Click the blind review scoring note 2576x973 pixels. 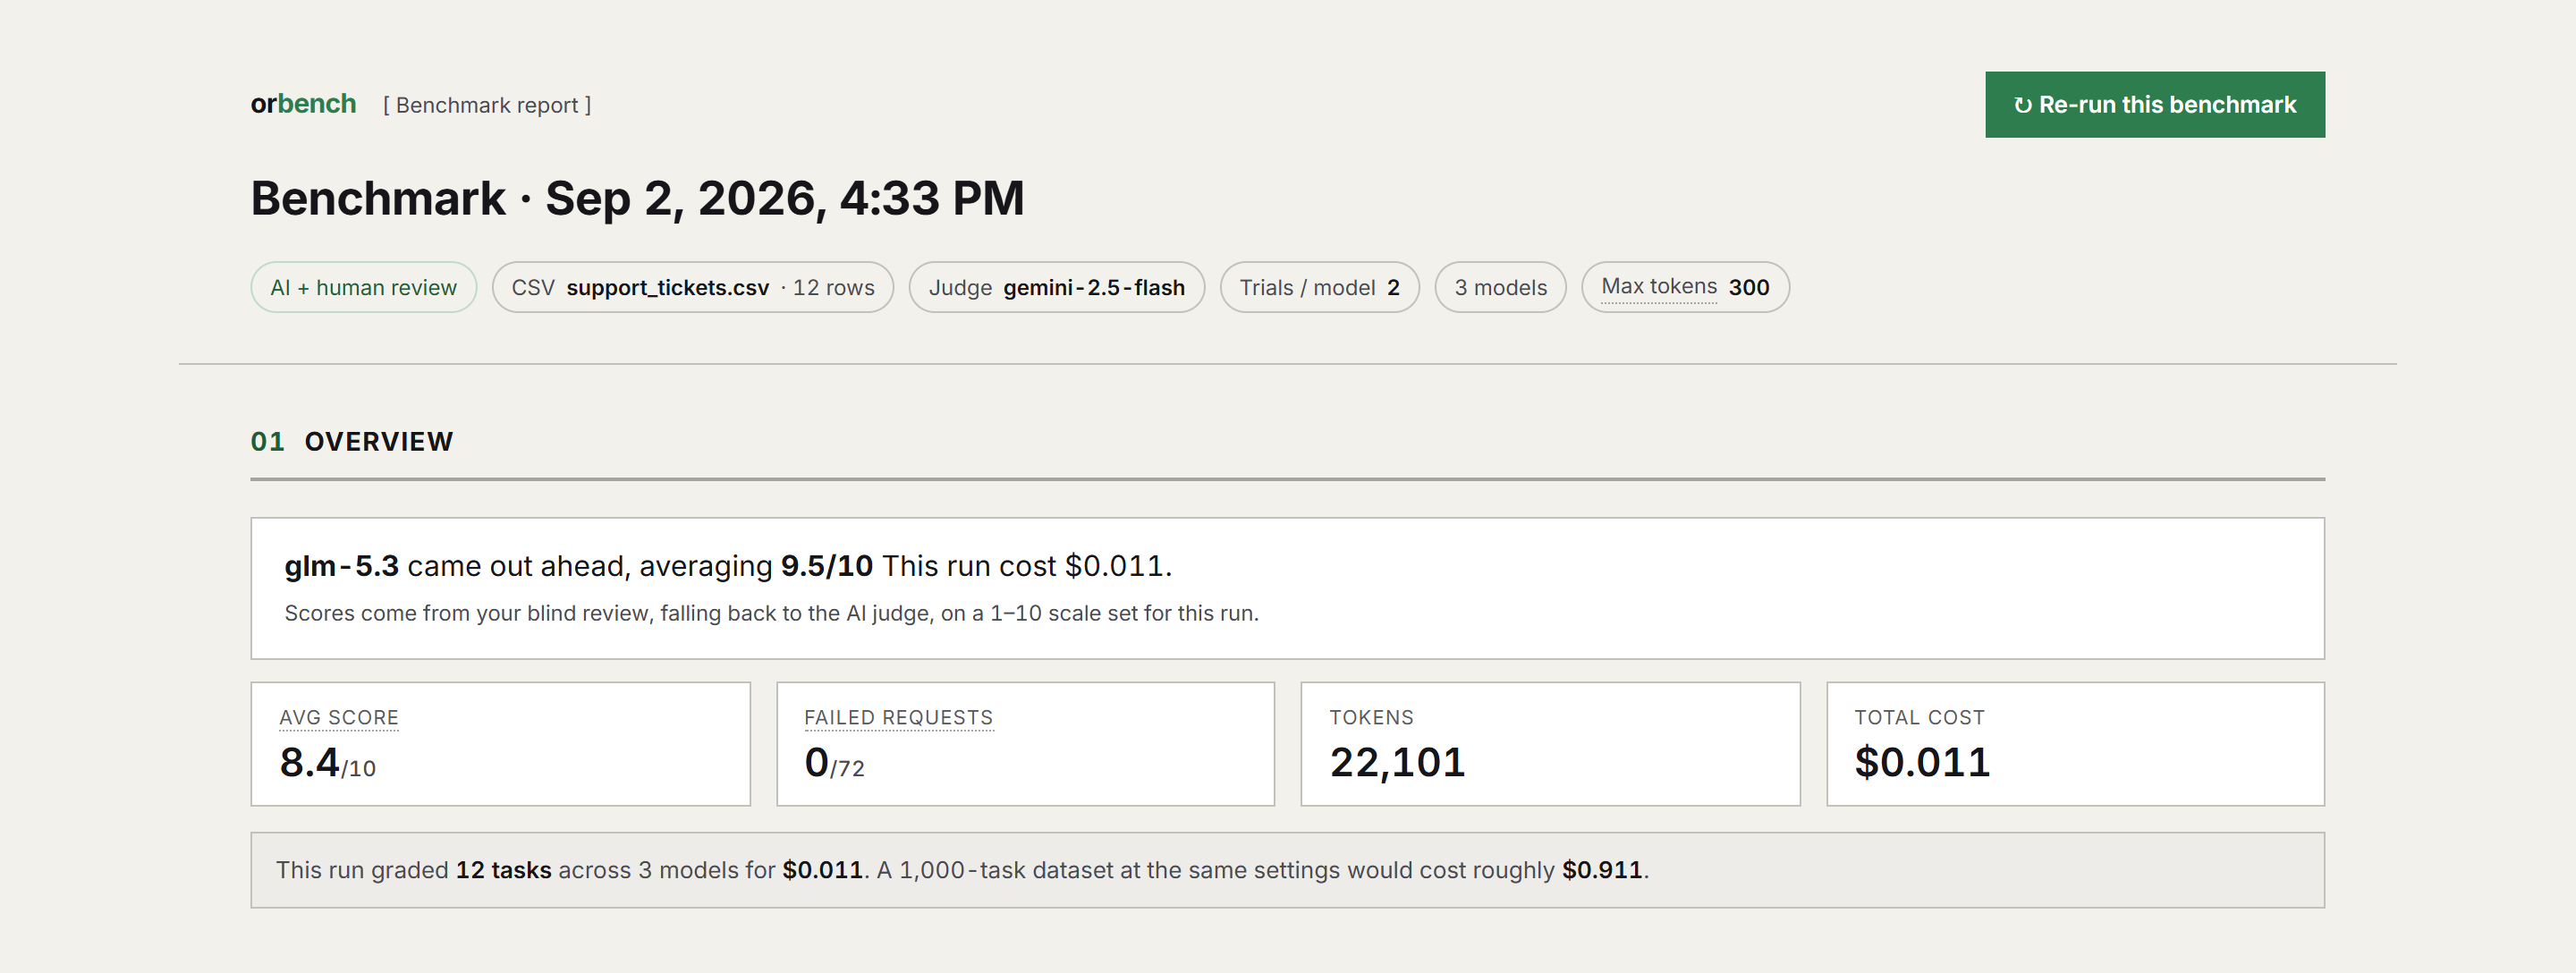[771, 613]
